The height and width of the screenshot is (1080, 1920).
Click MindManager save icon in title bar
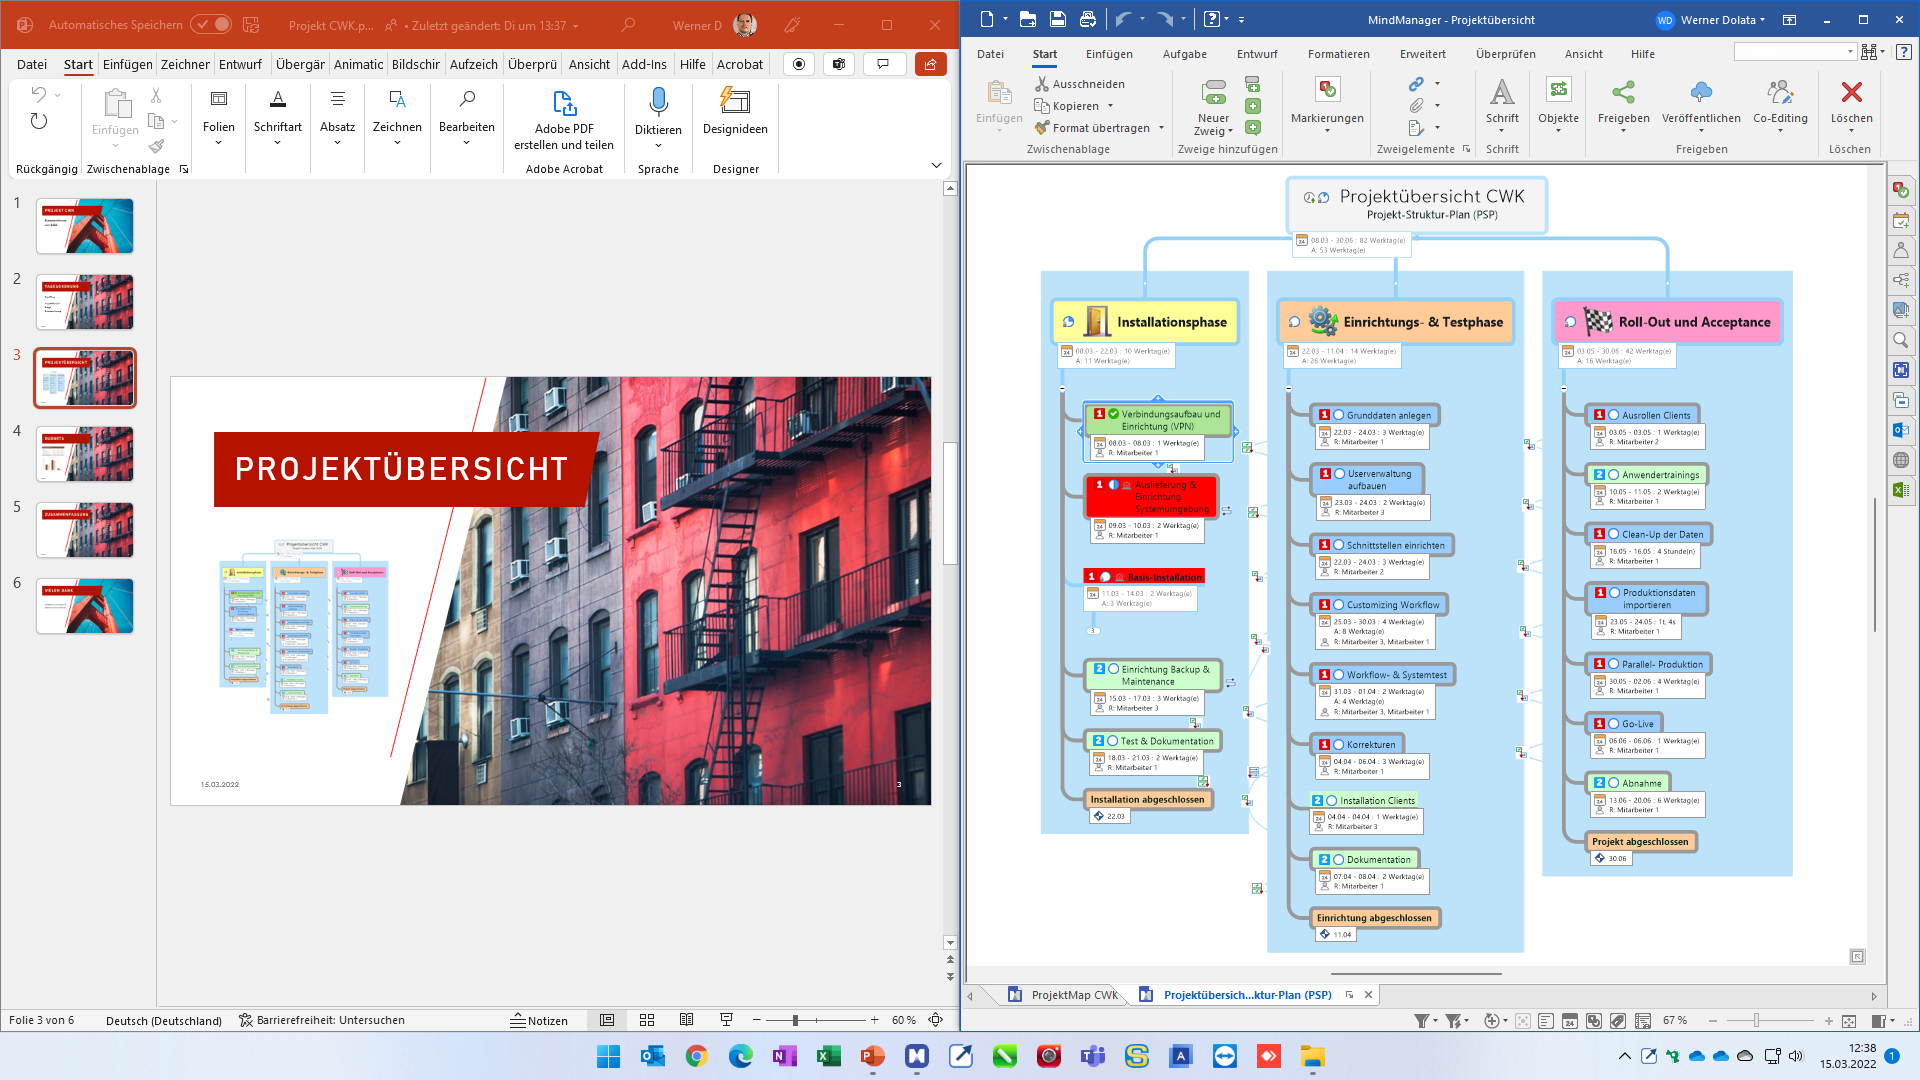tap(1057, 19)
